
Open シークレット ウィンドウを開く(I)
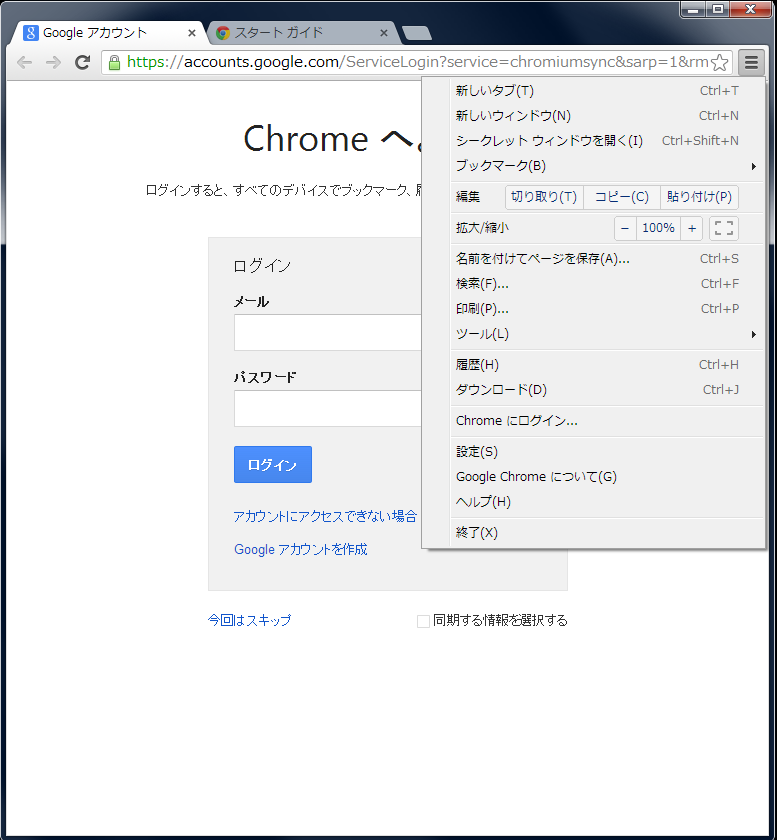click(593, 140)
